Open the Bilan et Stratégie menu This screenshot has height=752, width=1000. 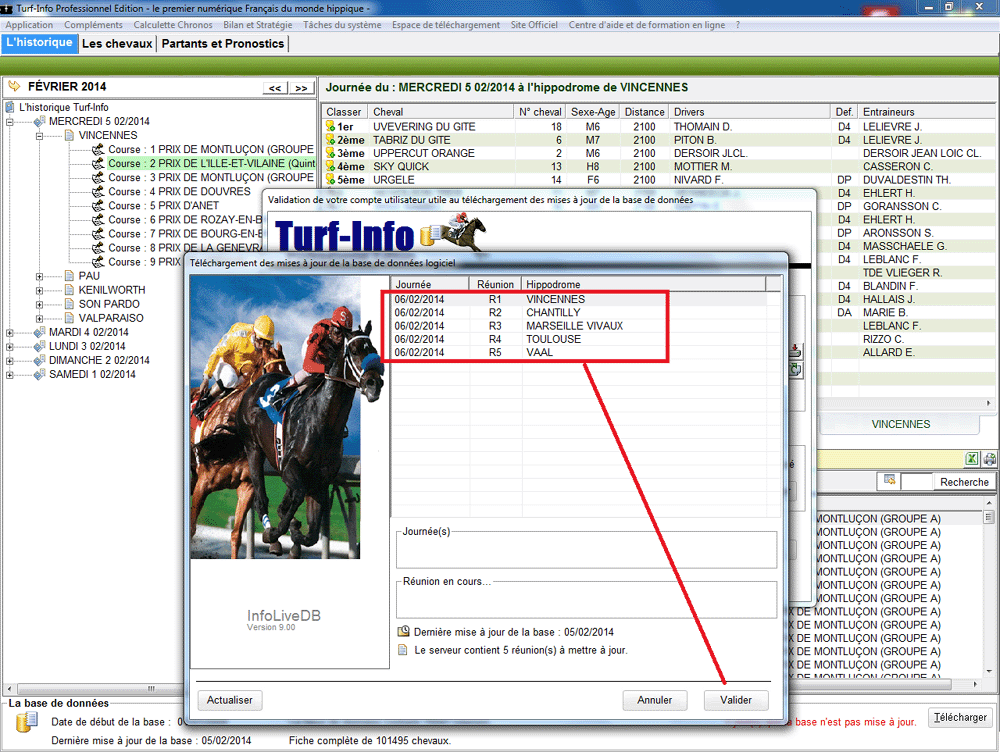tap(258, 25)
